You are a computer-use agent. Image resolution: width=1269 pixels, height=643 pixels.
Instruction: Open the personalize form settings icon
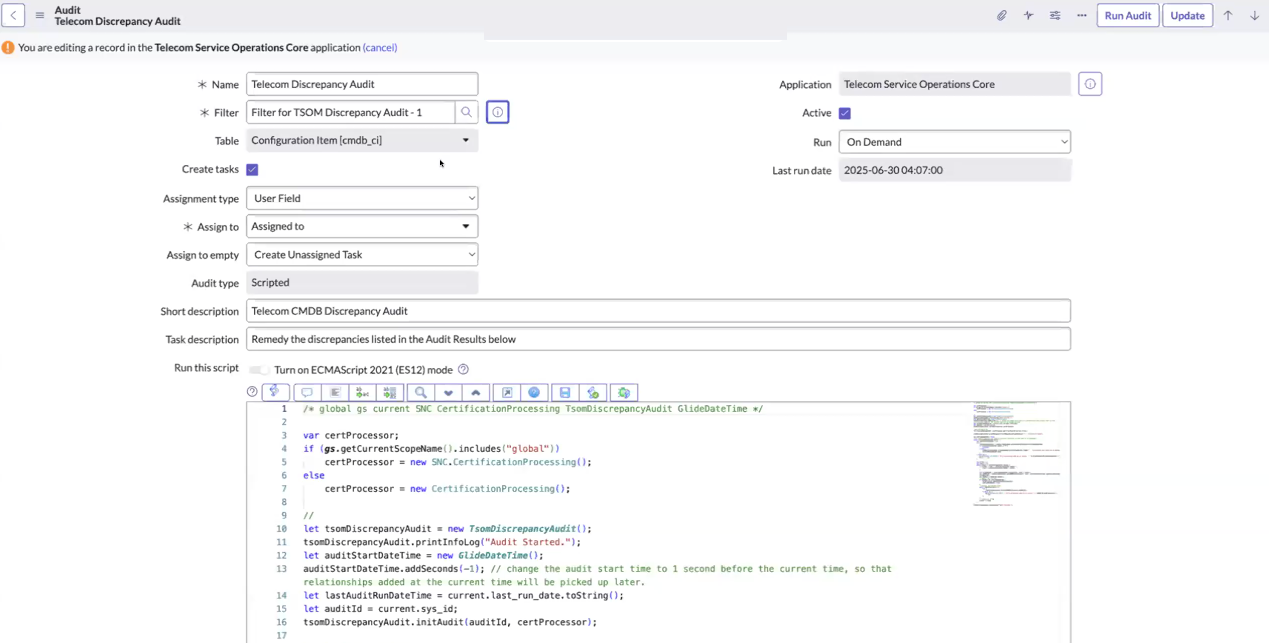pyautogui.click(x=1055, y=15)
